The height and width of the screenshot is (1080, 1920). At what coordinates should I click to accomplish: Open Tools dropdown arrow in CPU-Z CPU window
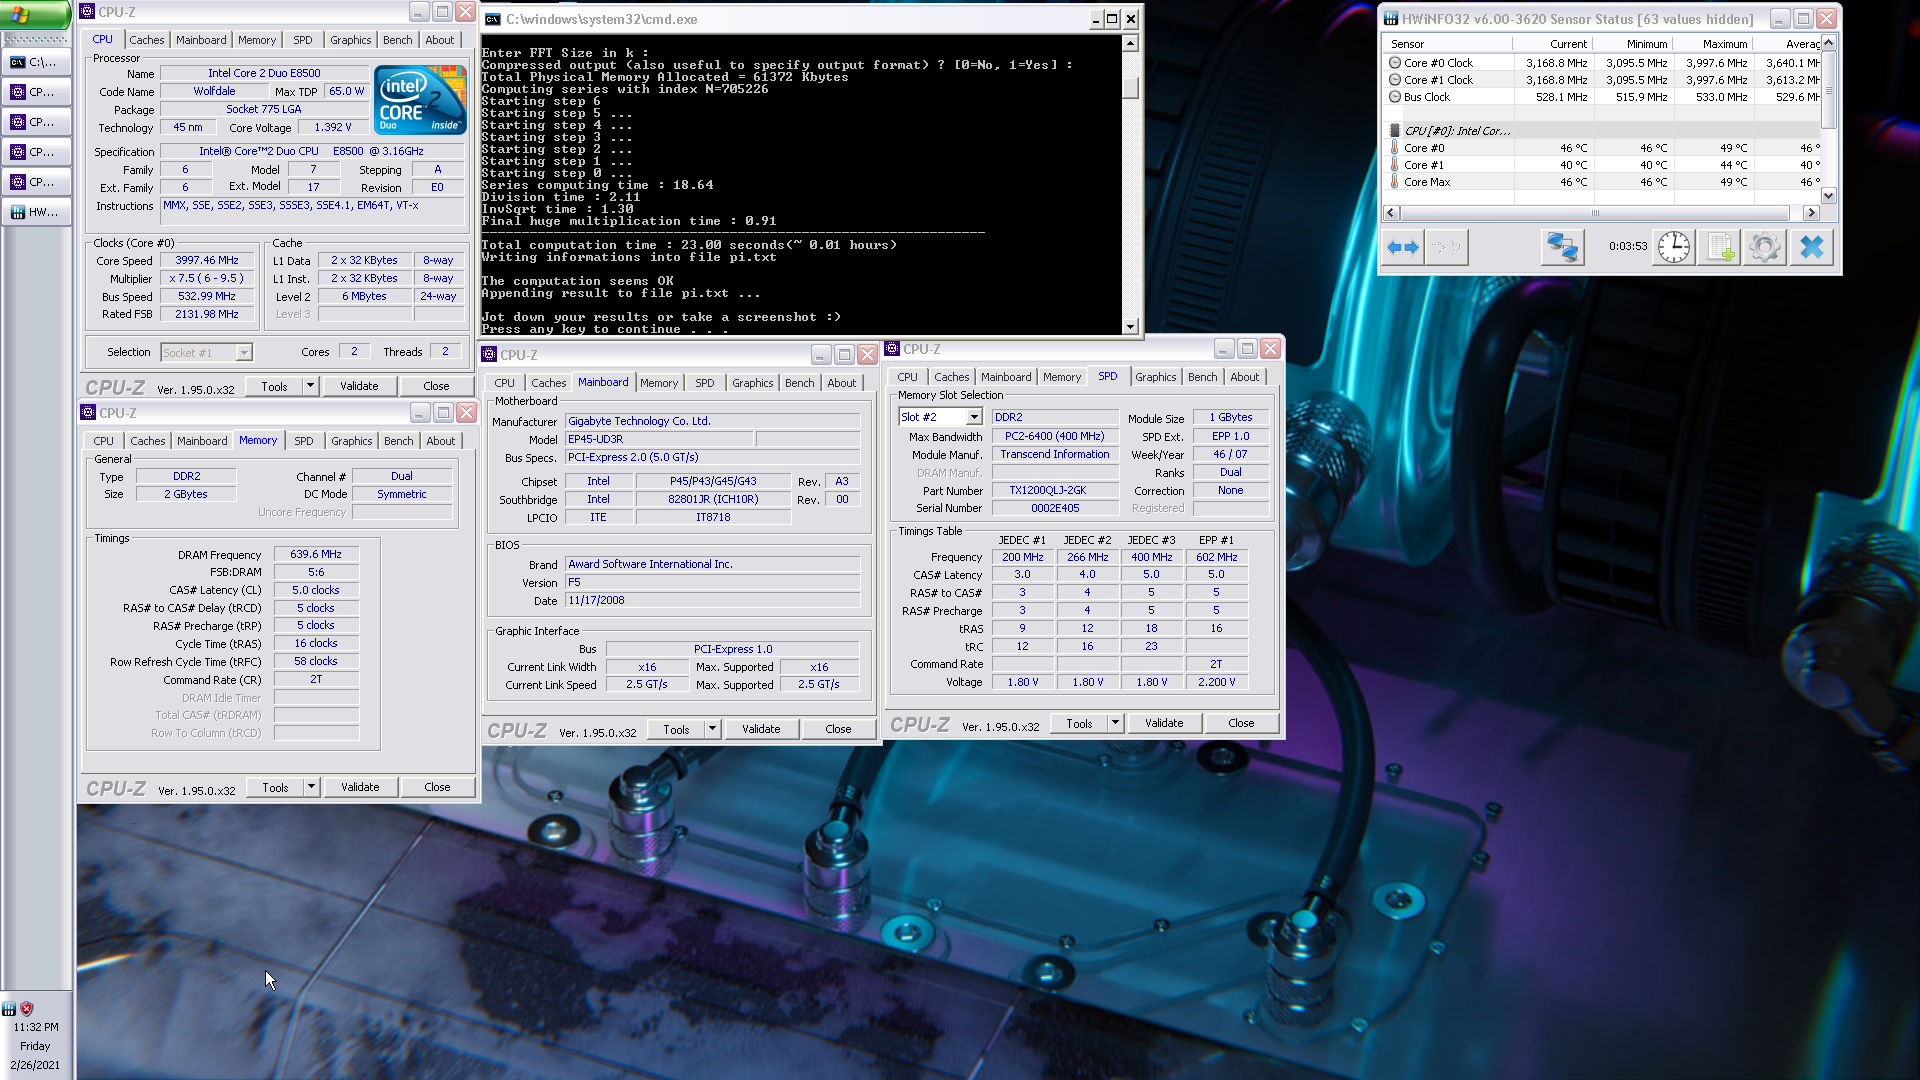pos(310,386)
